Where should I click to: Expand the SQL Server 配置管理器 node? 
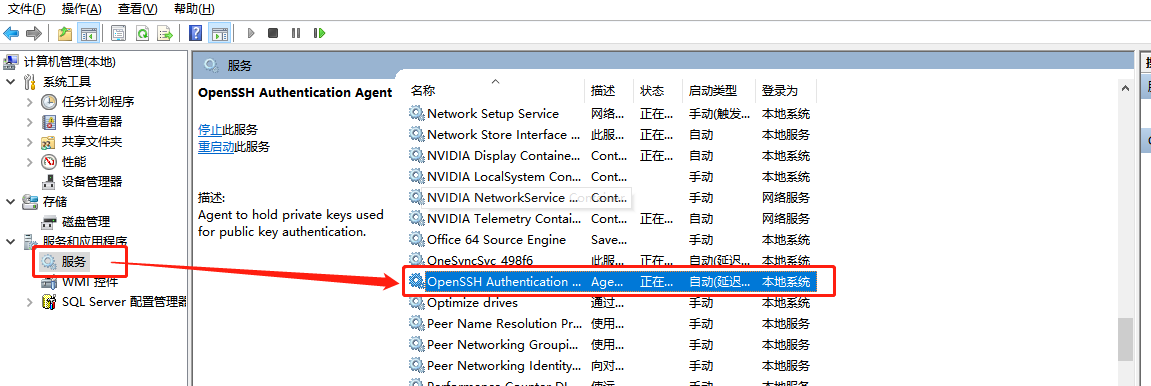coord(29,302)
